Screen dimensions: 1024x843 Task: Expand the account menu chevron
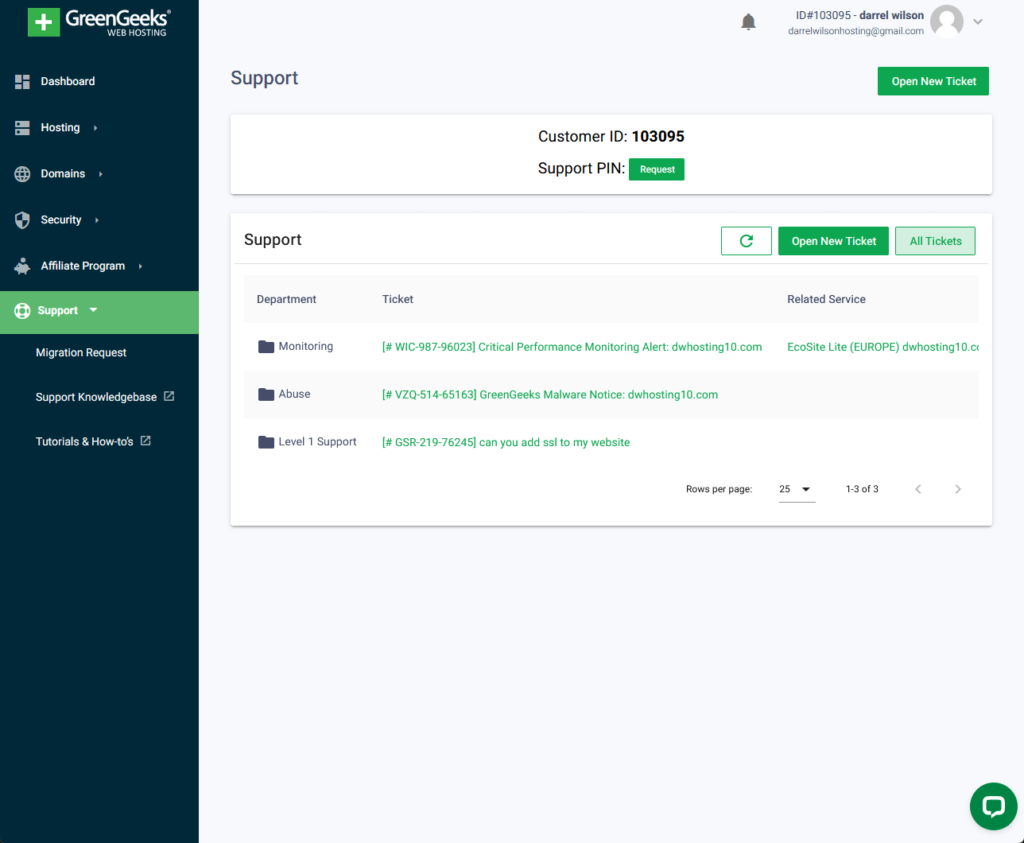[x=978, y=22]
